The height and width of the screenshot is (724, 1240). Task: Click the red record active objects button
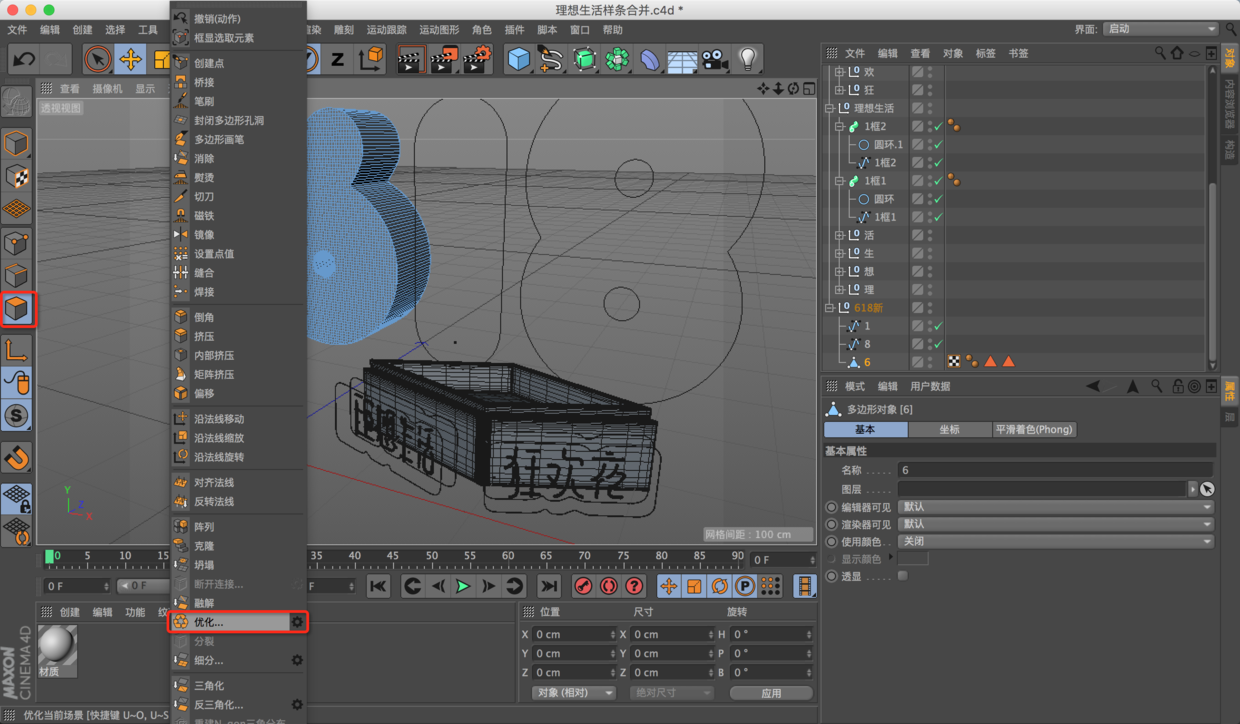pyautogui.click(x=583, y=586)
